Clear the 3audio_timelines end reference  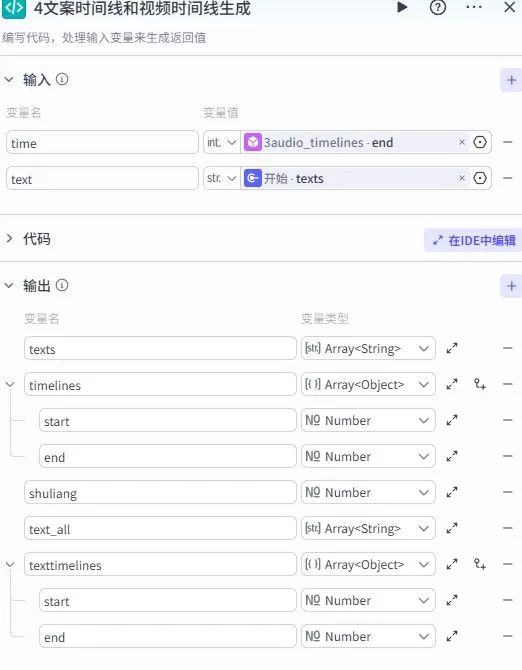coord(462,142)
